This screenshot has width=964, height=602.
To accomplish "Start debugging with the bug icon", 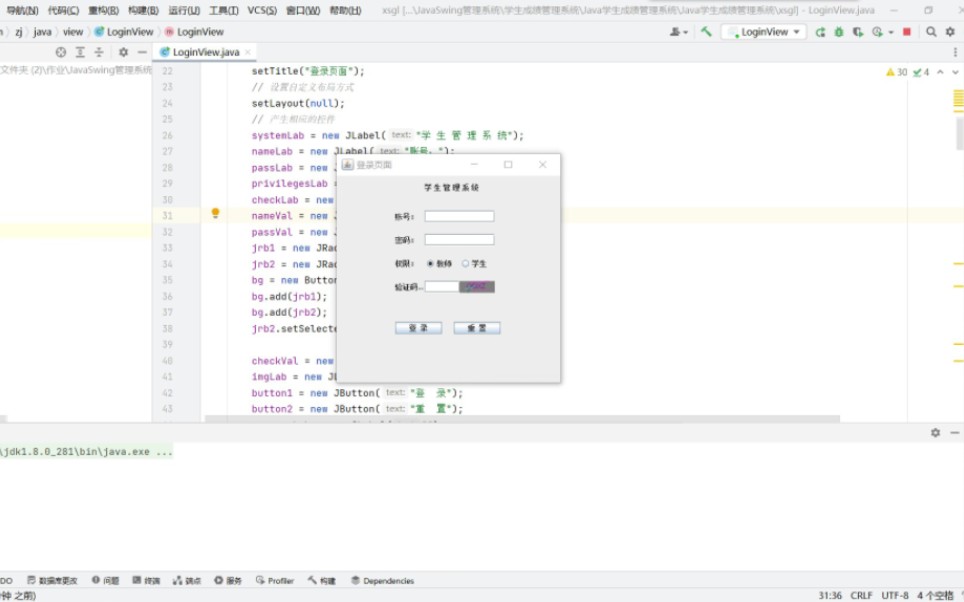I will [x=839, y=32].
